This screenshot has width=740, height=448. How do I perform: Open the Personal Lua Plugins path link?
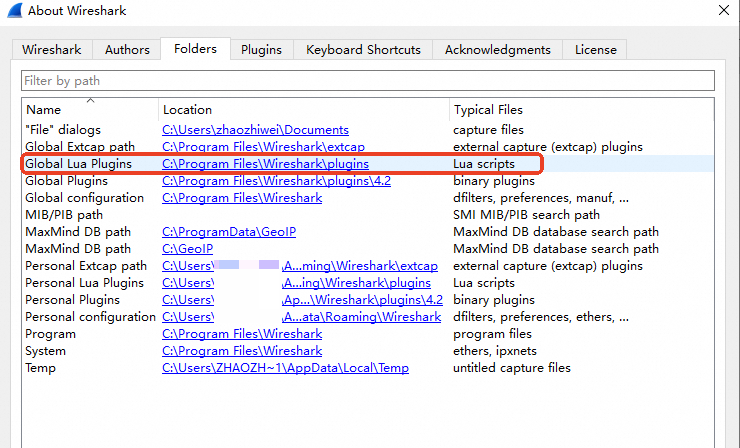pos(296,283)
